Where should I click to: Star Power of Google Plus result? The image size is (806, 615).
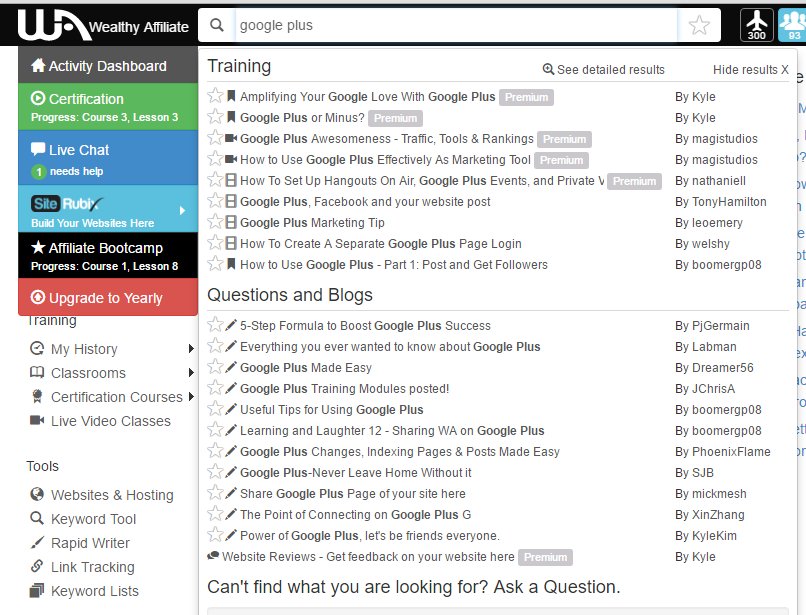click(215, 535)
